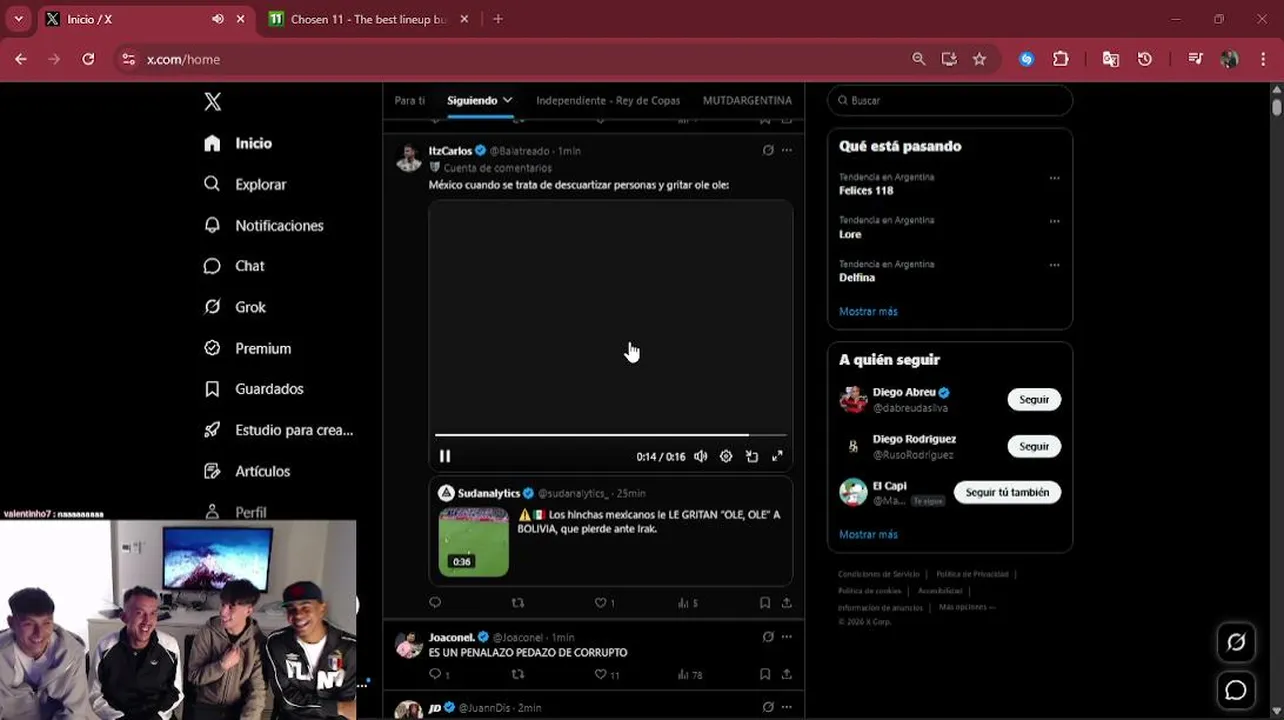Open Chat from sidebar
Screen dimensions: 1284x720
point(234,266)
